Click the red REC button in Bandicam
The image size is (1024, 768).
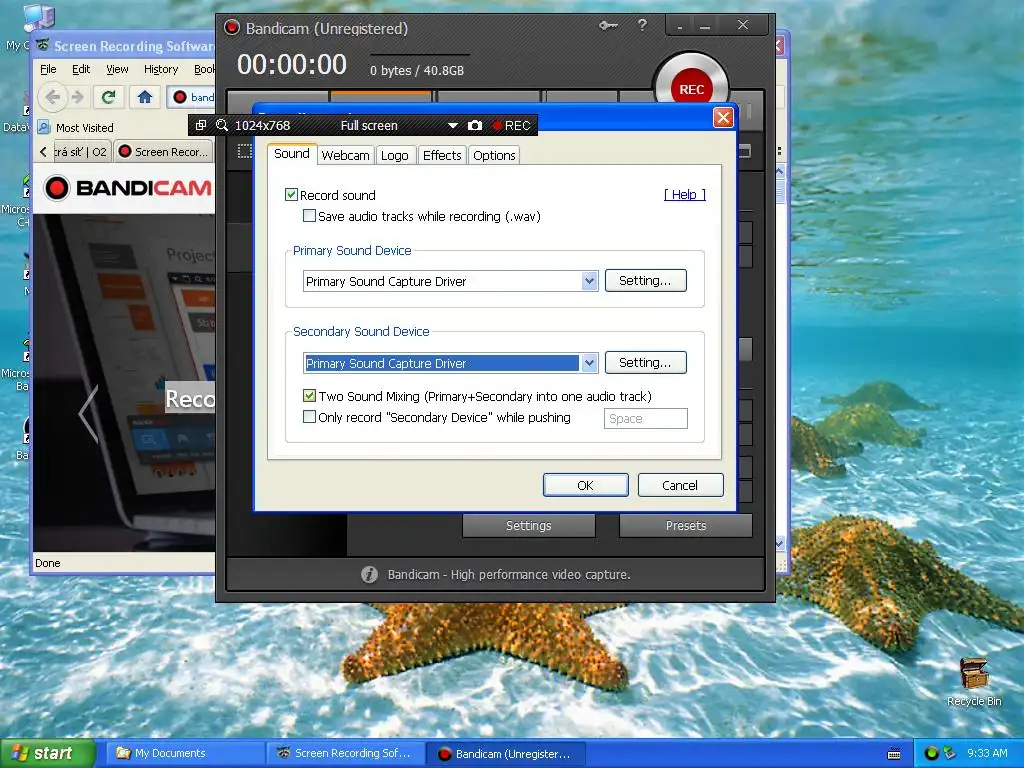(x=691, y=89)
